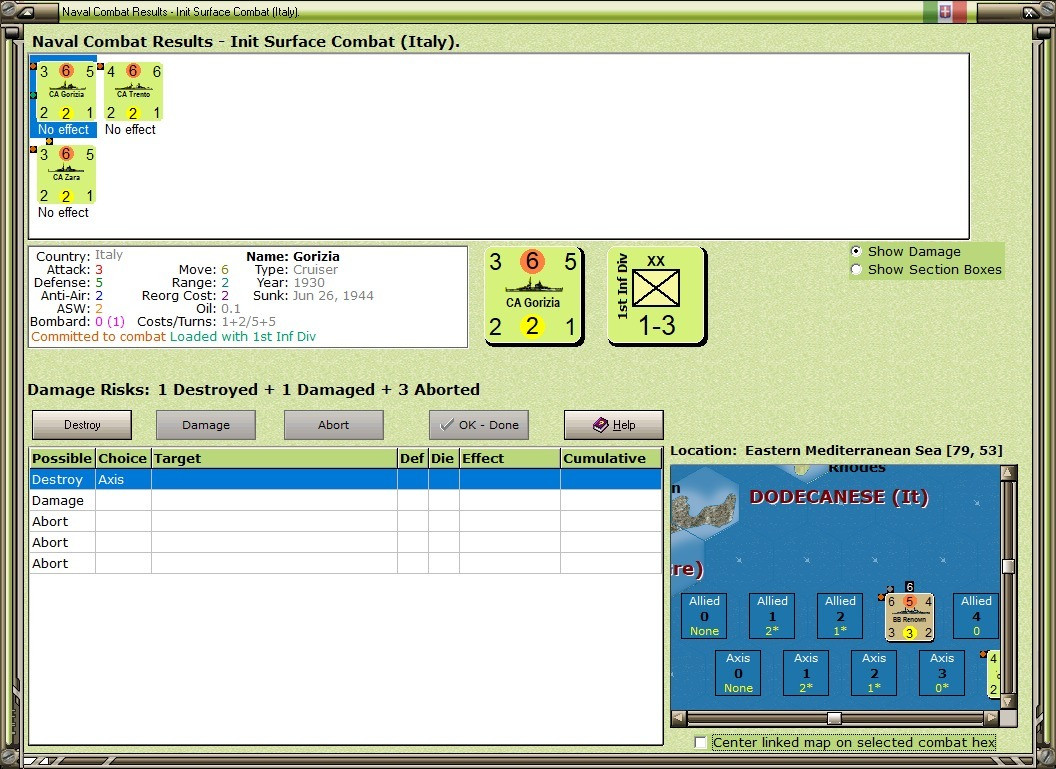Click the Axis 2 section box
The image size is (1056, 769).
[x=873, y=673]
